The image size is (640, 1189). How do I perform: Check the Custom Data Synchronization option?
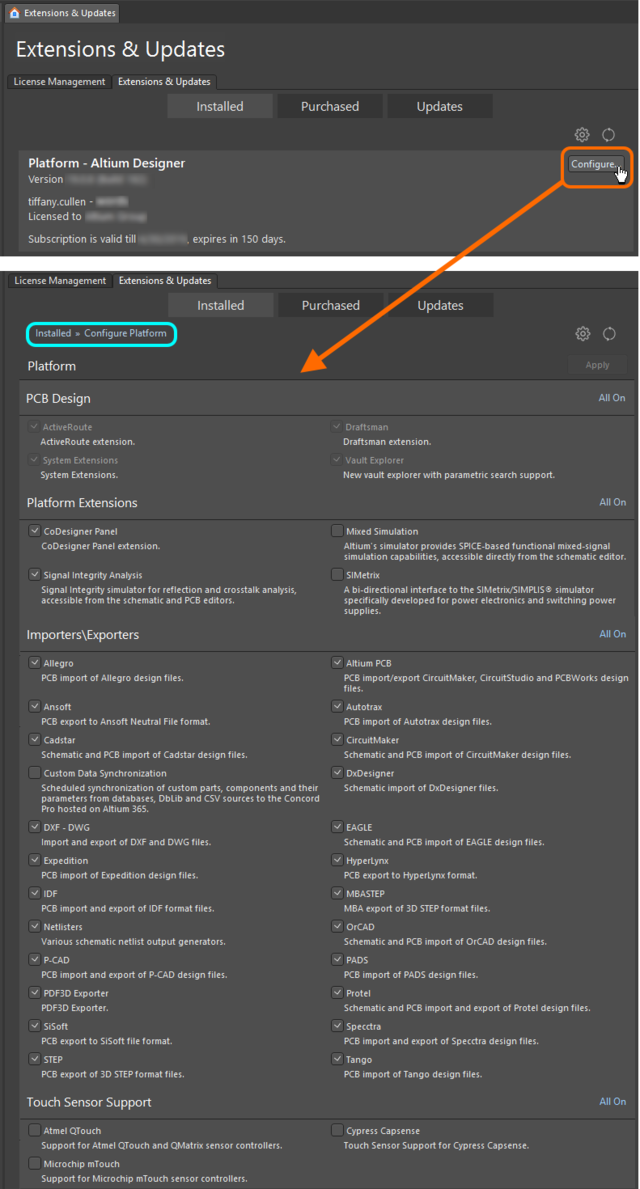point(34,772)
